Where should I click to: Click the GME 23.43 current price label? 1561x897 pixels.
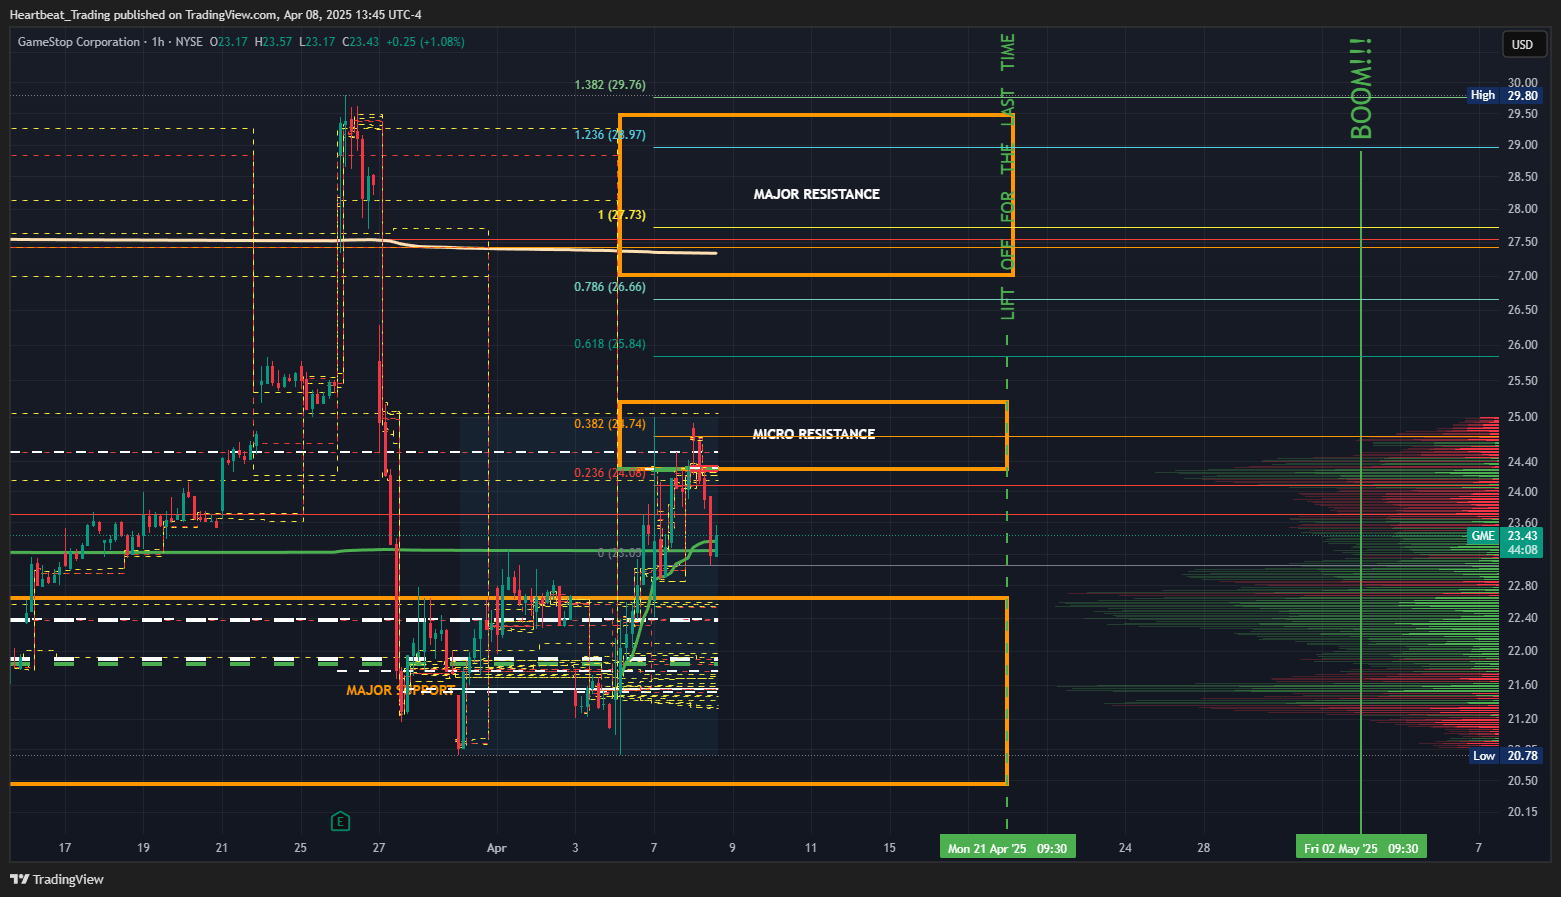(x=1505, y=542)
